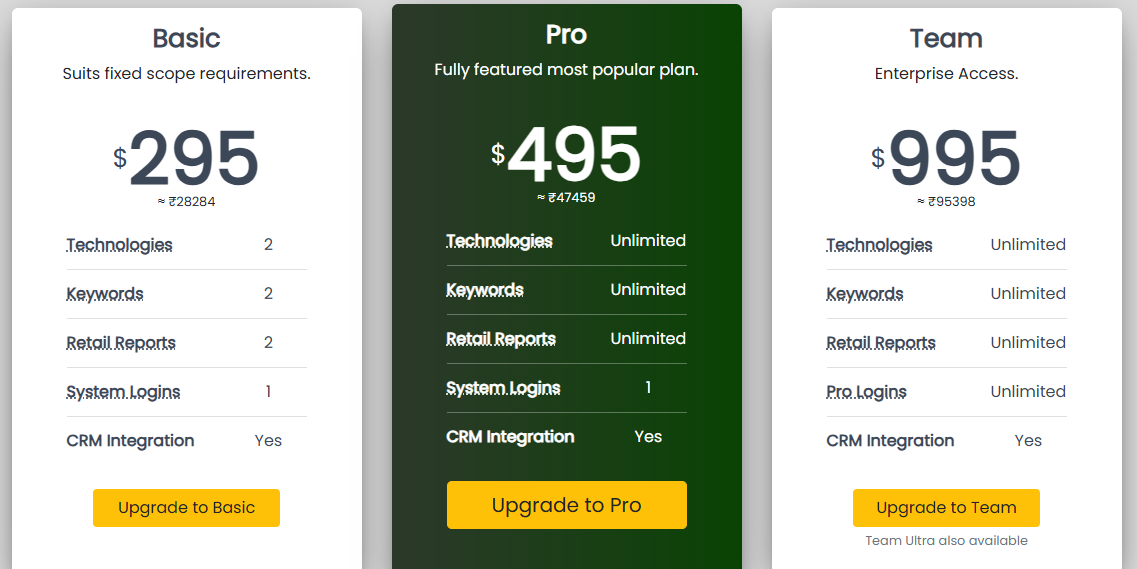This screenshot has height=569, width=1137.
Task: Click Pro plan System Logins value 1
Action: 648,388
